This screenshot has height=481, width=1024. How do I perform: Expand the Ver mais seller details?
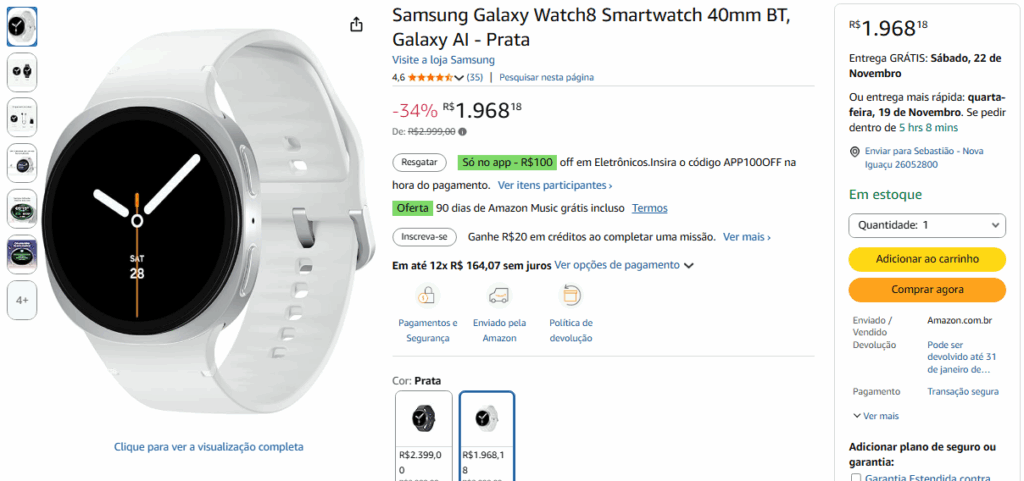coord(875,415)
